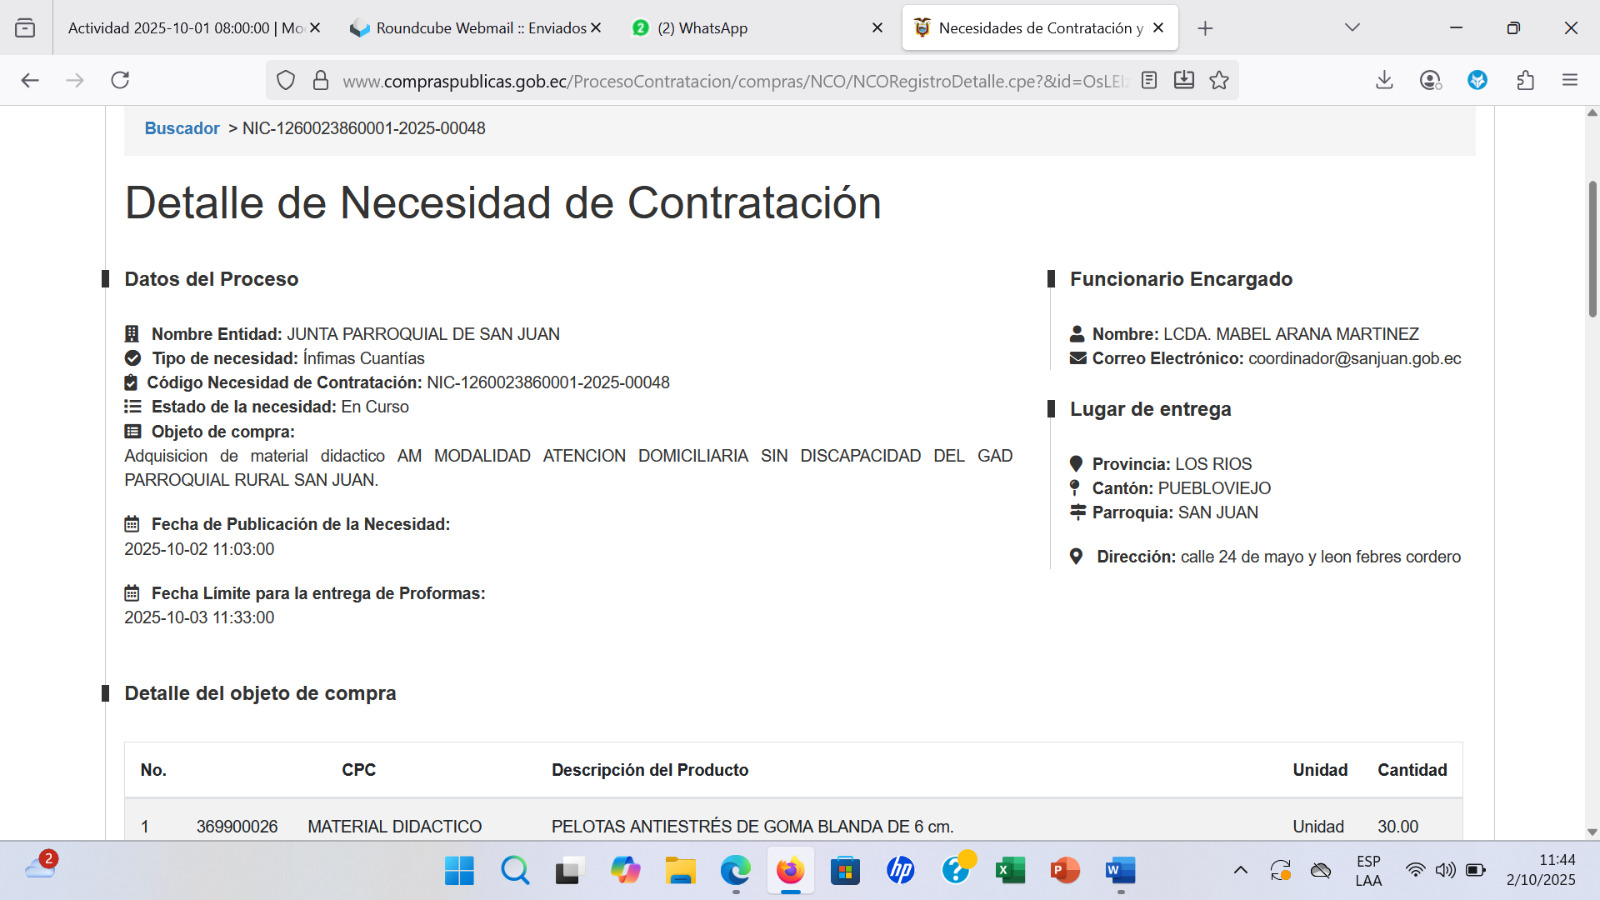Viewport: 1600px width, 900px height.
Task: Open the Firefox downloads panel
Action: coord(1384,80)
